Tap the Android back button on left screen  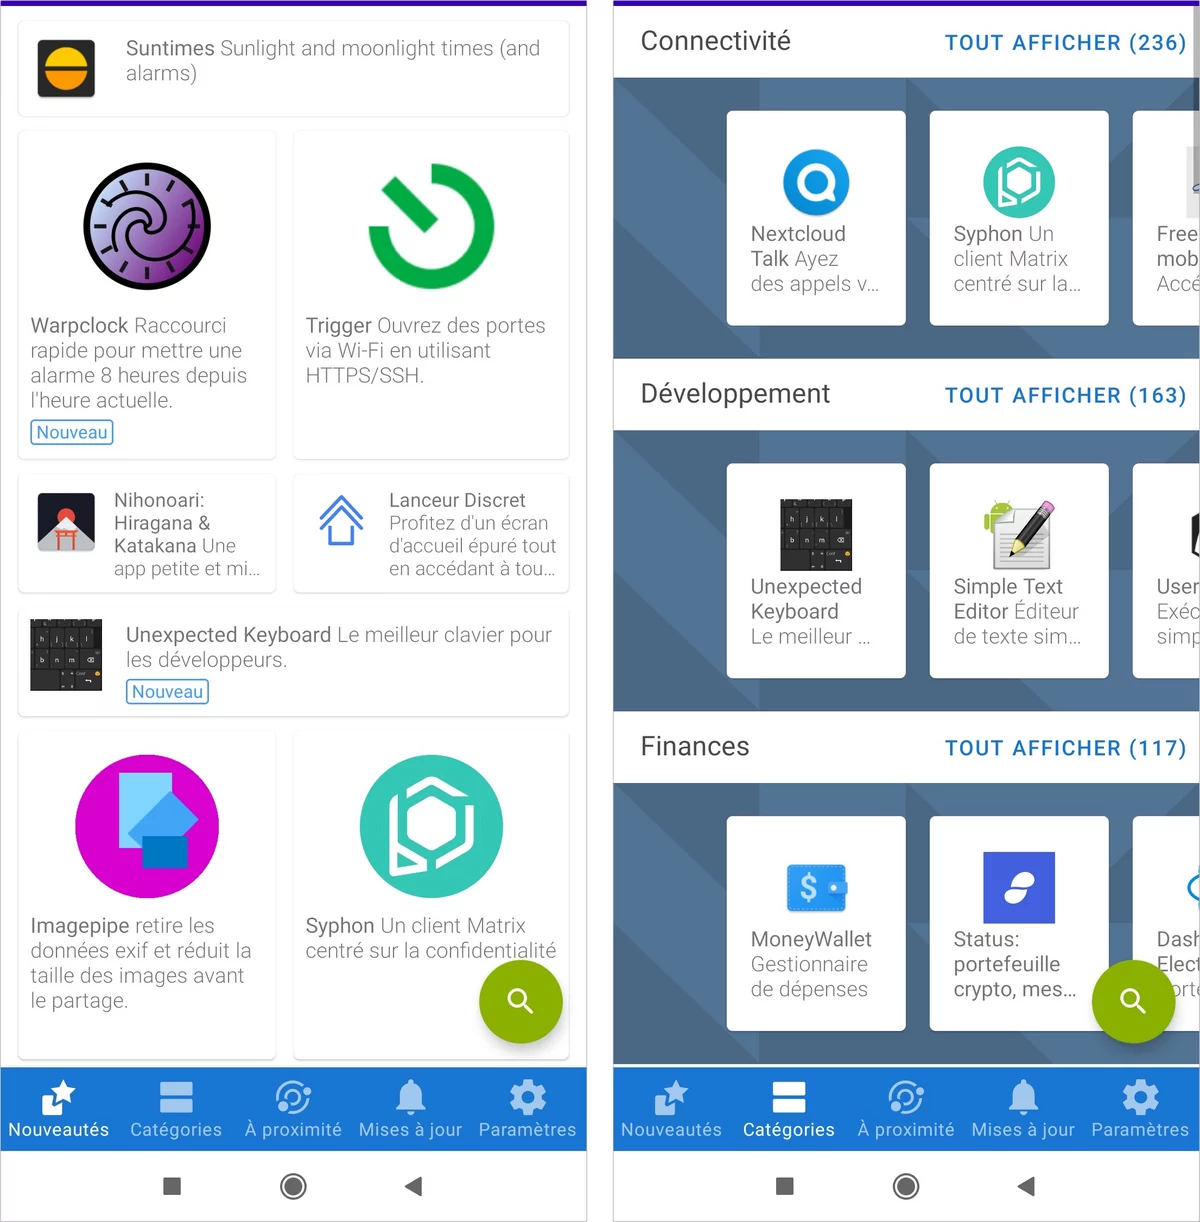[x=413, y=1186]
